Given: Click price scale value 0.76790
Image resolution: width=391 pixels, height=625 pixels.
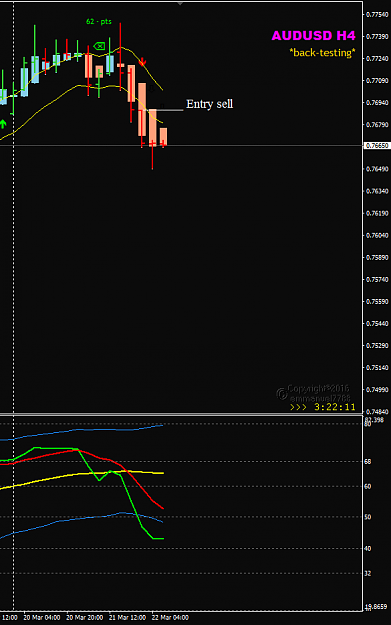Looking at the screenshot, I should pyautogui.click(x=377, y=125).
